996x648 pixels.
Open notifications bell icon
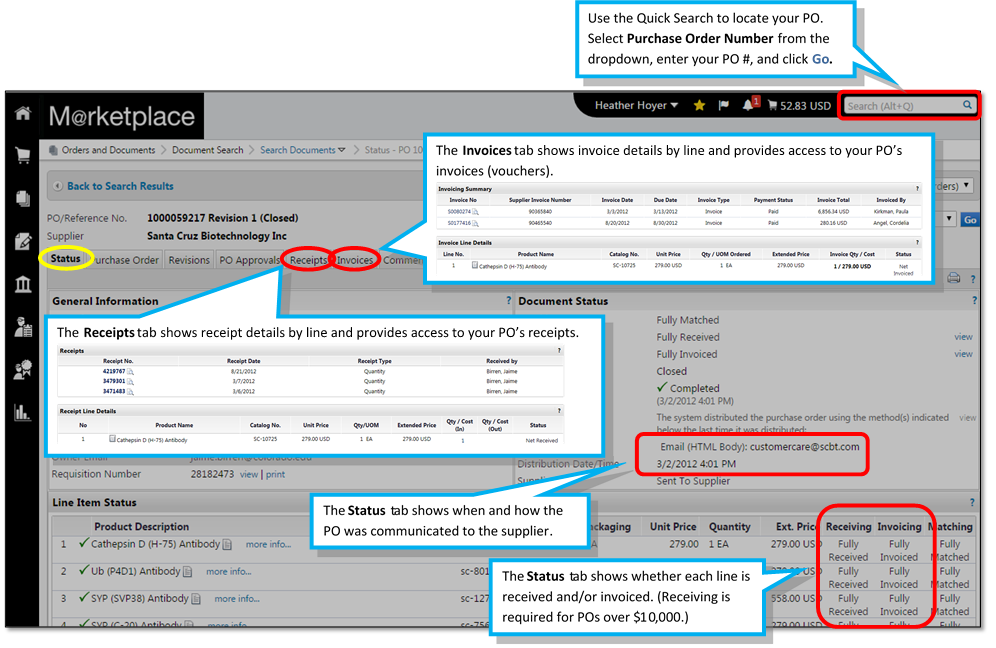click(750, 105)
